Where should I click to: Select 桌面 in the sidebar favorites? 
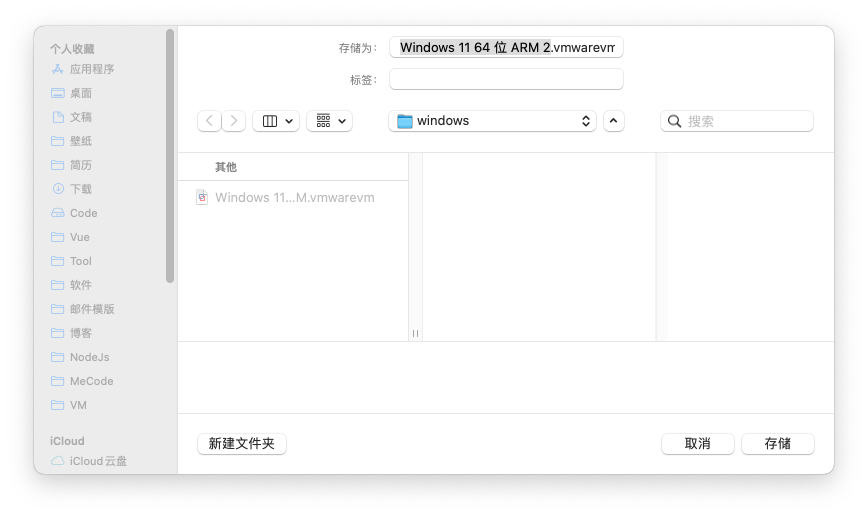pos(81,93)
